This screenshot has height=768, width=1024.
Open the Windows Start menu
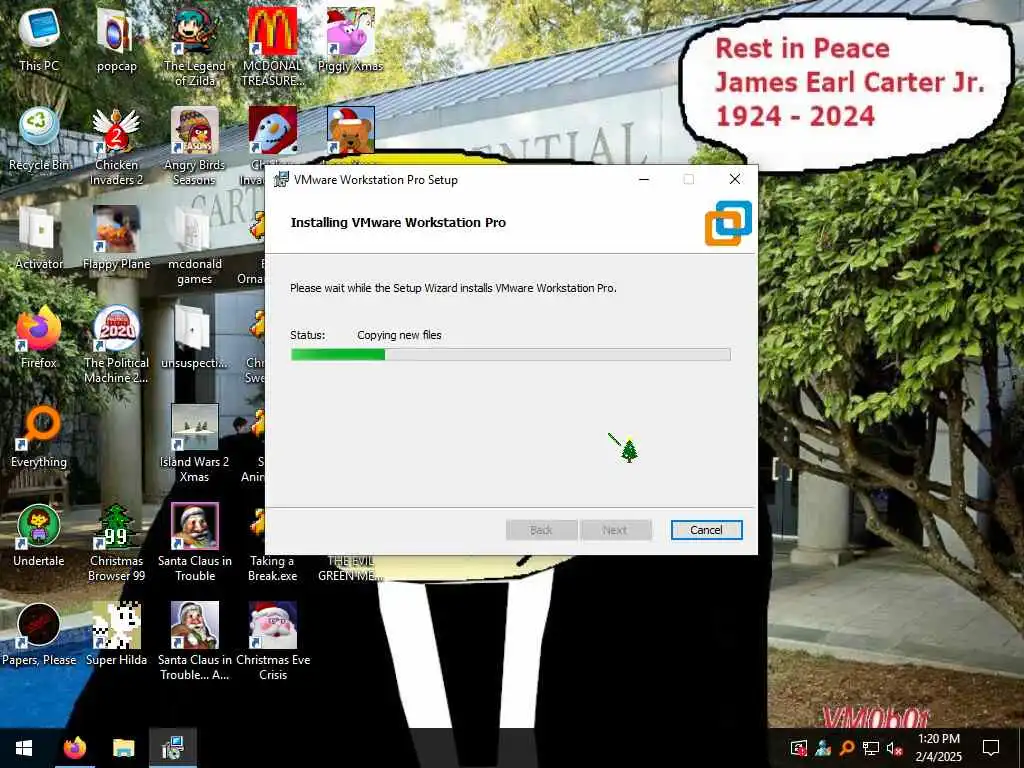pos(24,748)
